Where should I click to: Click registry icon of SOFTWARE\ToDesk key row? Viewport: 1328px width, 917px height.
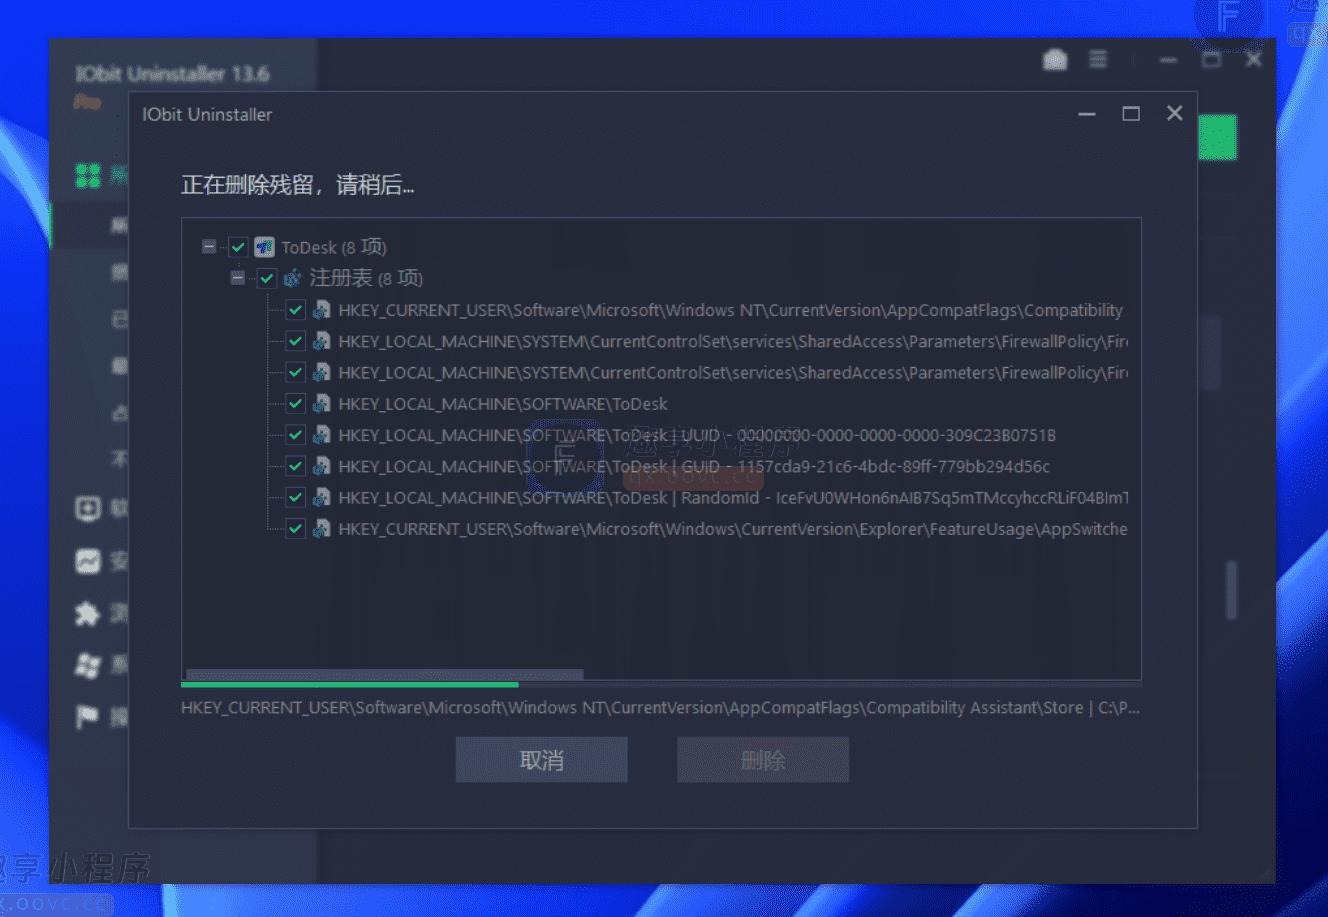(322, 404)
